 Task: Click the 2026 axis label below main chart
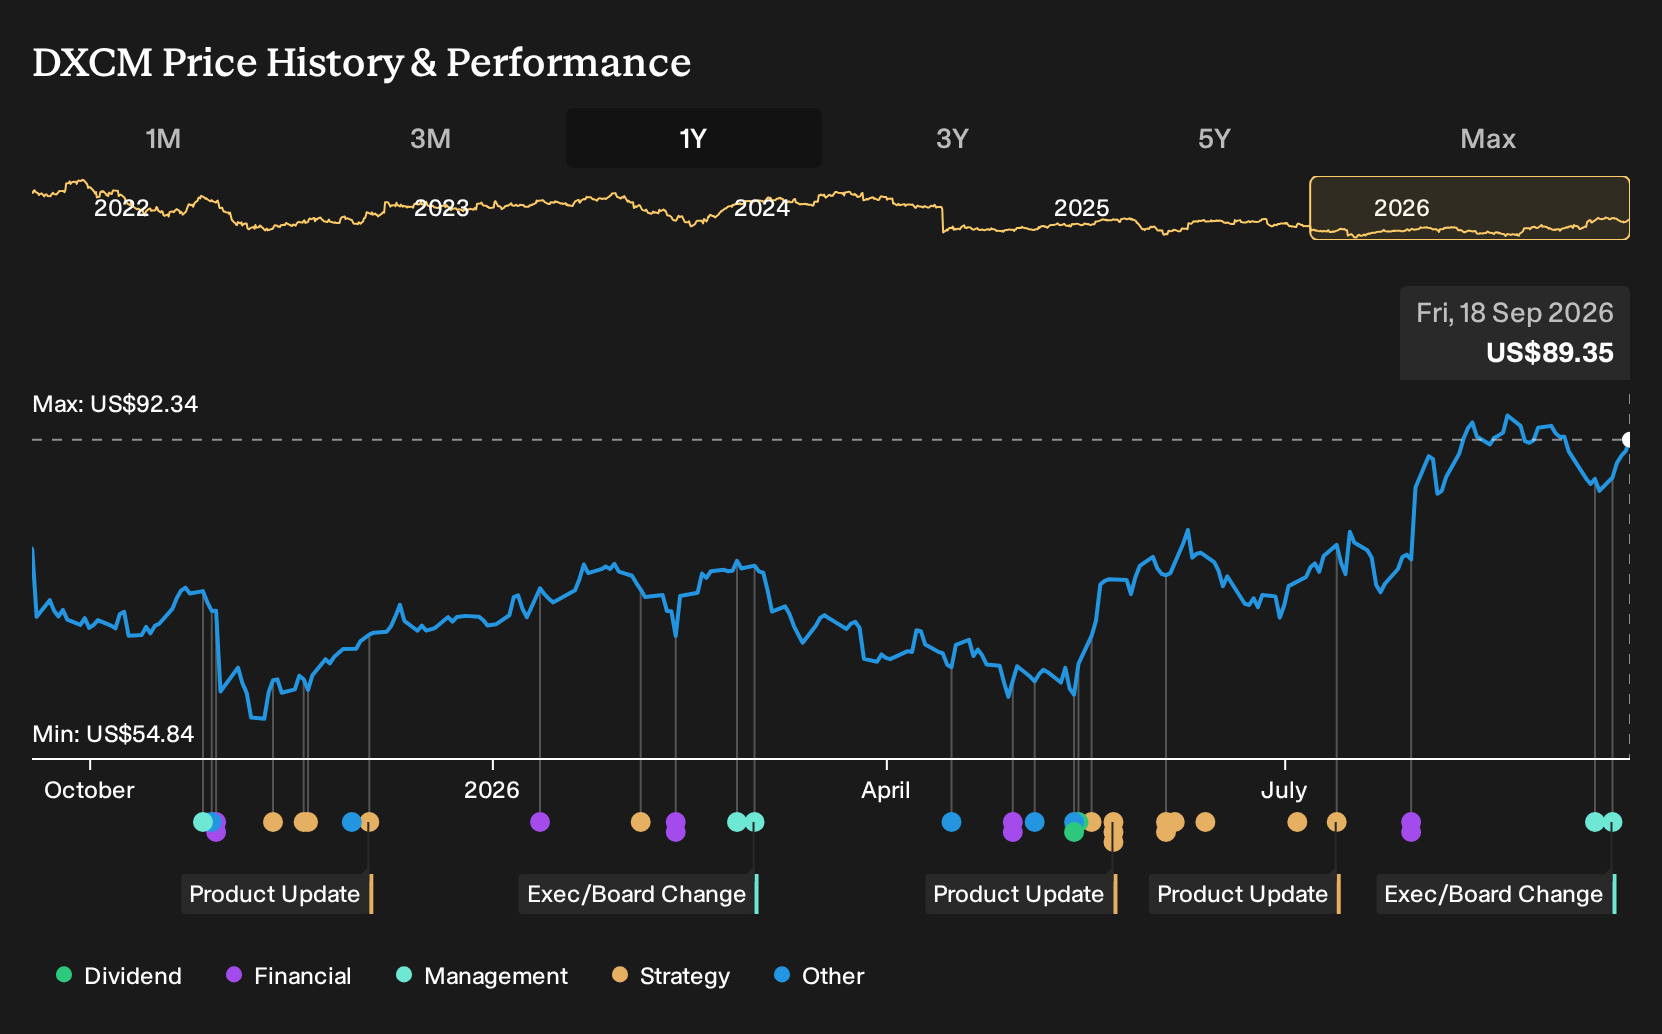[492, 790]
